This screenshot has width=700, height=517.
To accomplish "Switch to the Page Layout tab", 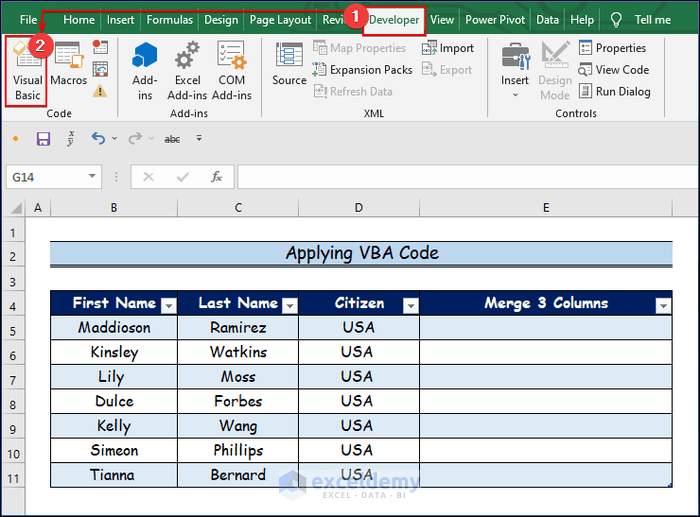I will point(280,20).
